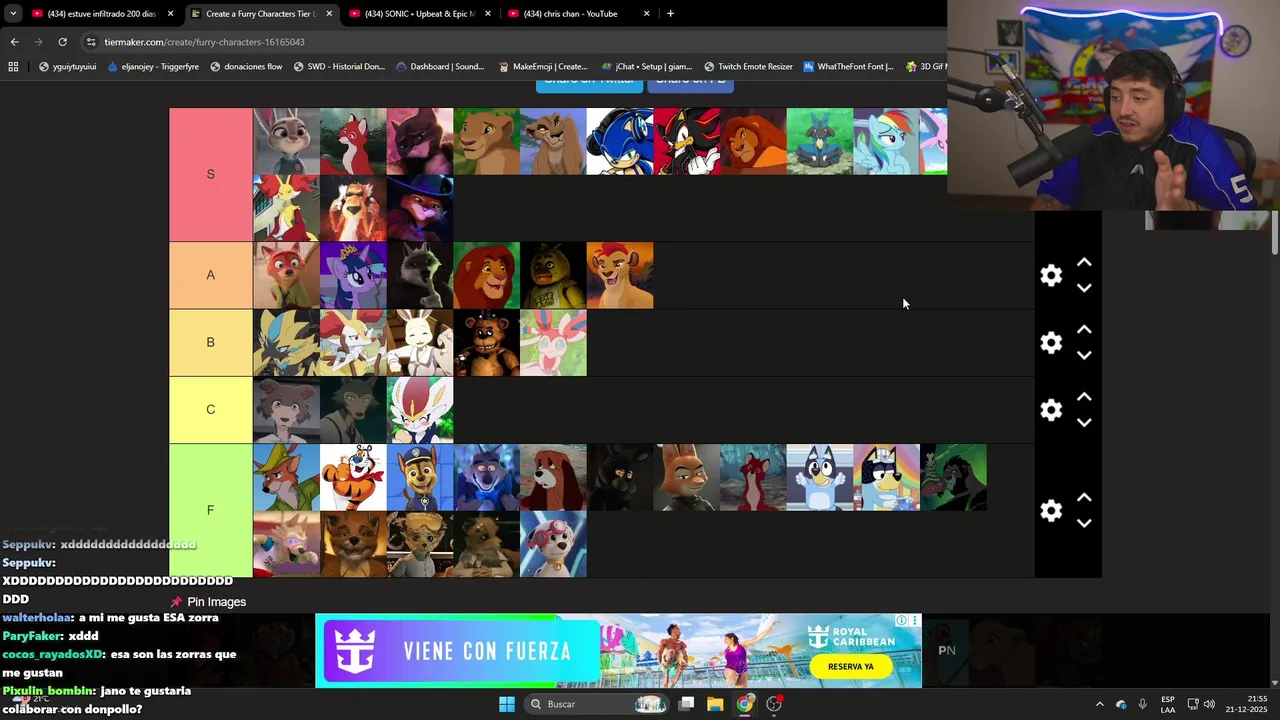
Task: Open WhatTheFont bookmark
Action: (849, 67)
